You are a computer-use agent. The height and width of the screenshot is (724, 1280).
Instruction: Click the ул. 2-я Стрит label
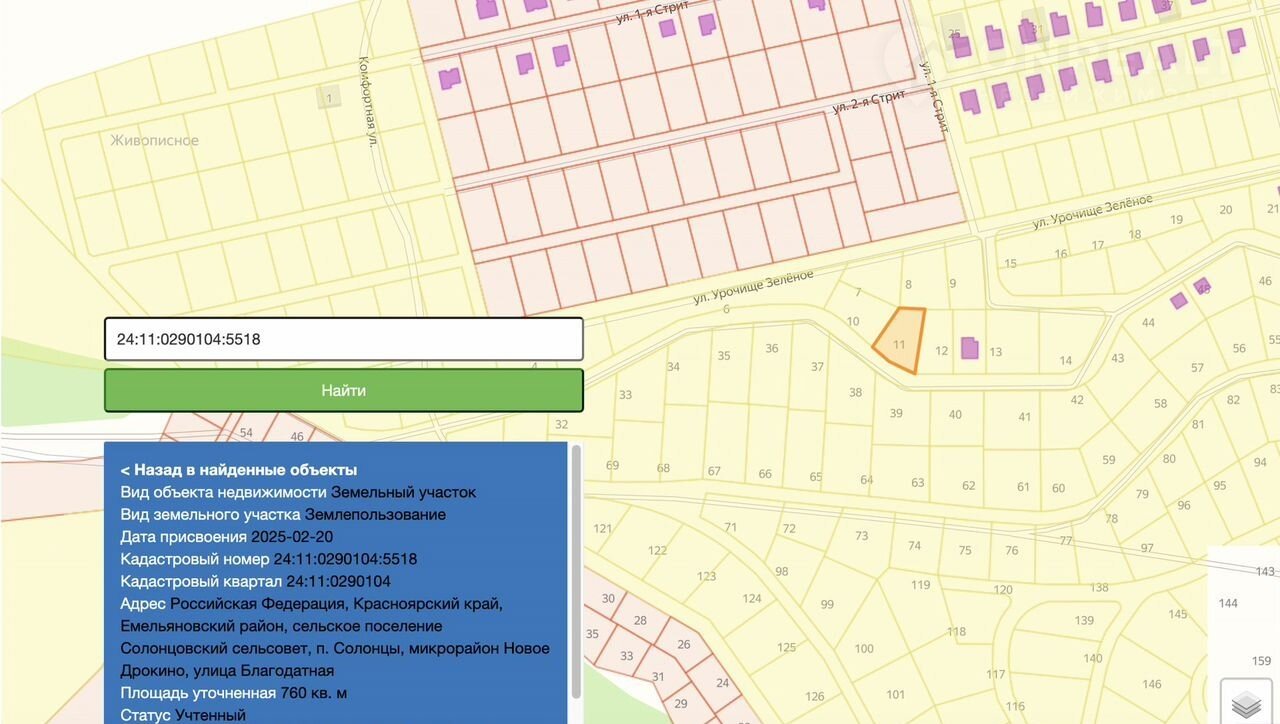point(868,101)
